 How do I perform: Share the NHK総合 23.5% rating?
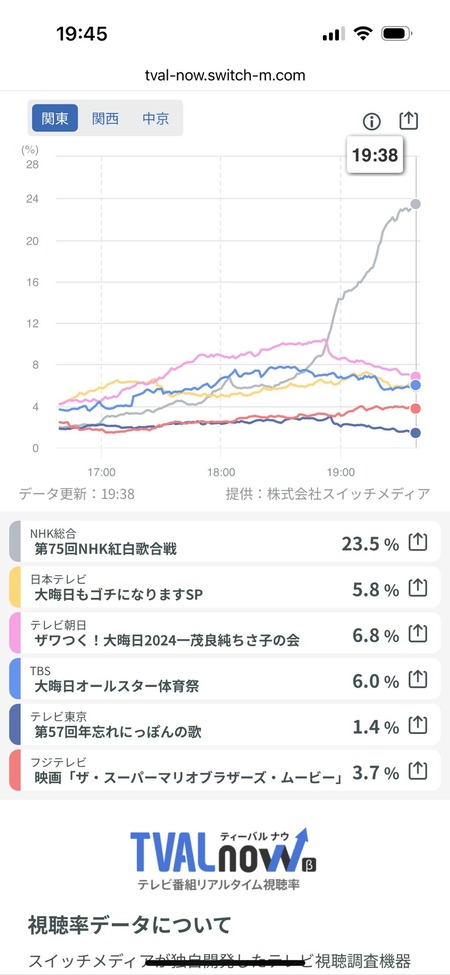click(418, 542)
